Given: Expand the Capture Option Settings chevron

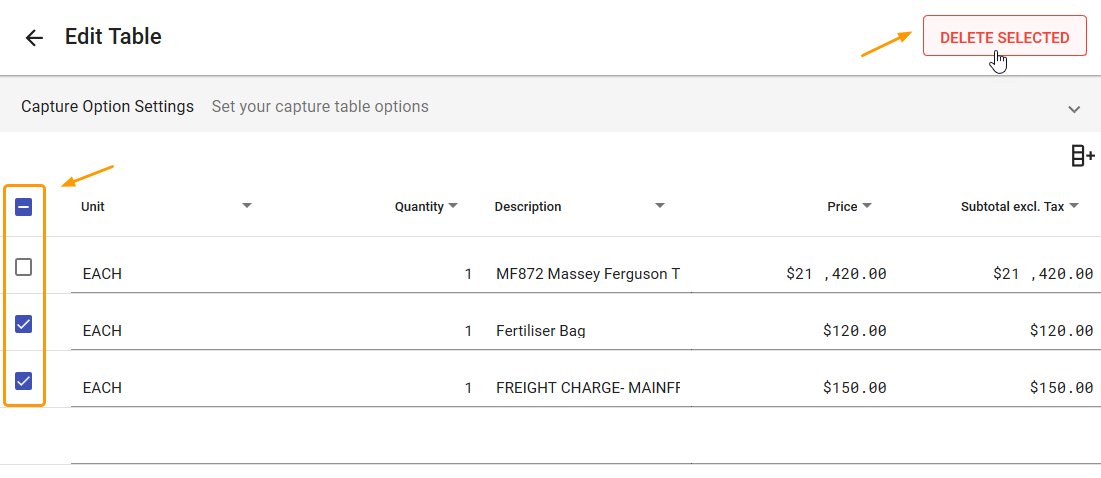Looking at the screenshot, I should [1074, 108].
